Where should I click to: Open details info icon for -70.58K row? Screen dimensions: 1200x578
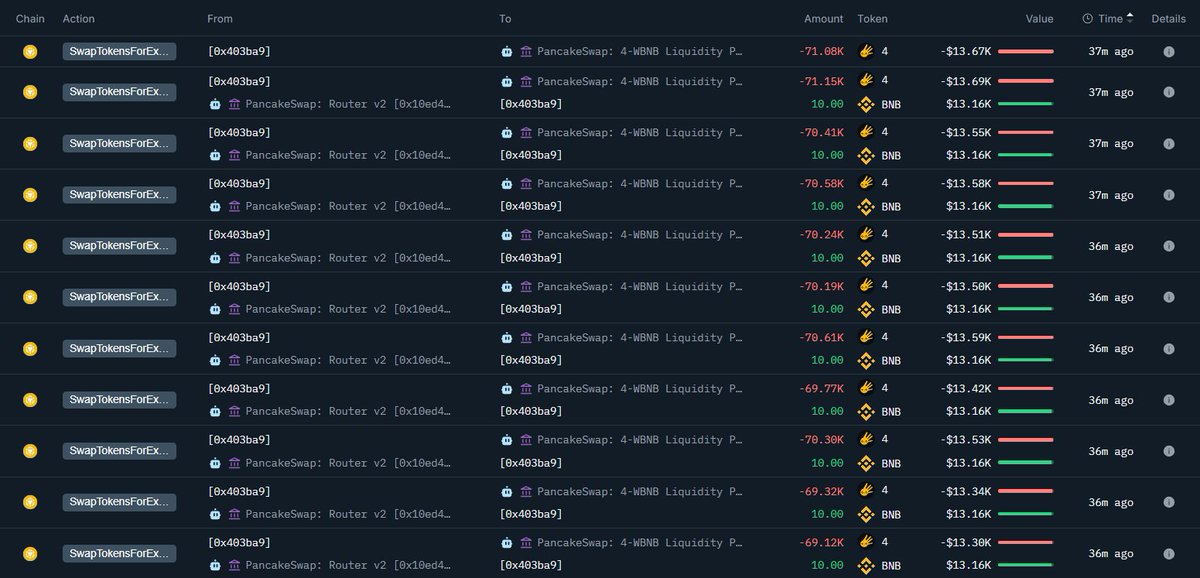pos(1168,195)
